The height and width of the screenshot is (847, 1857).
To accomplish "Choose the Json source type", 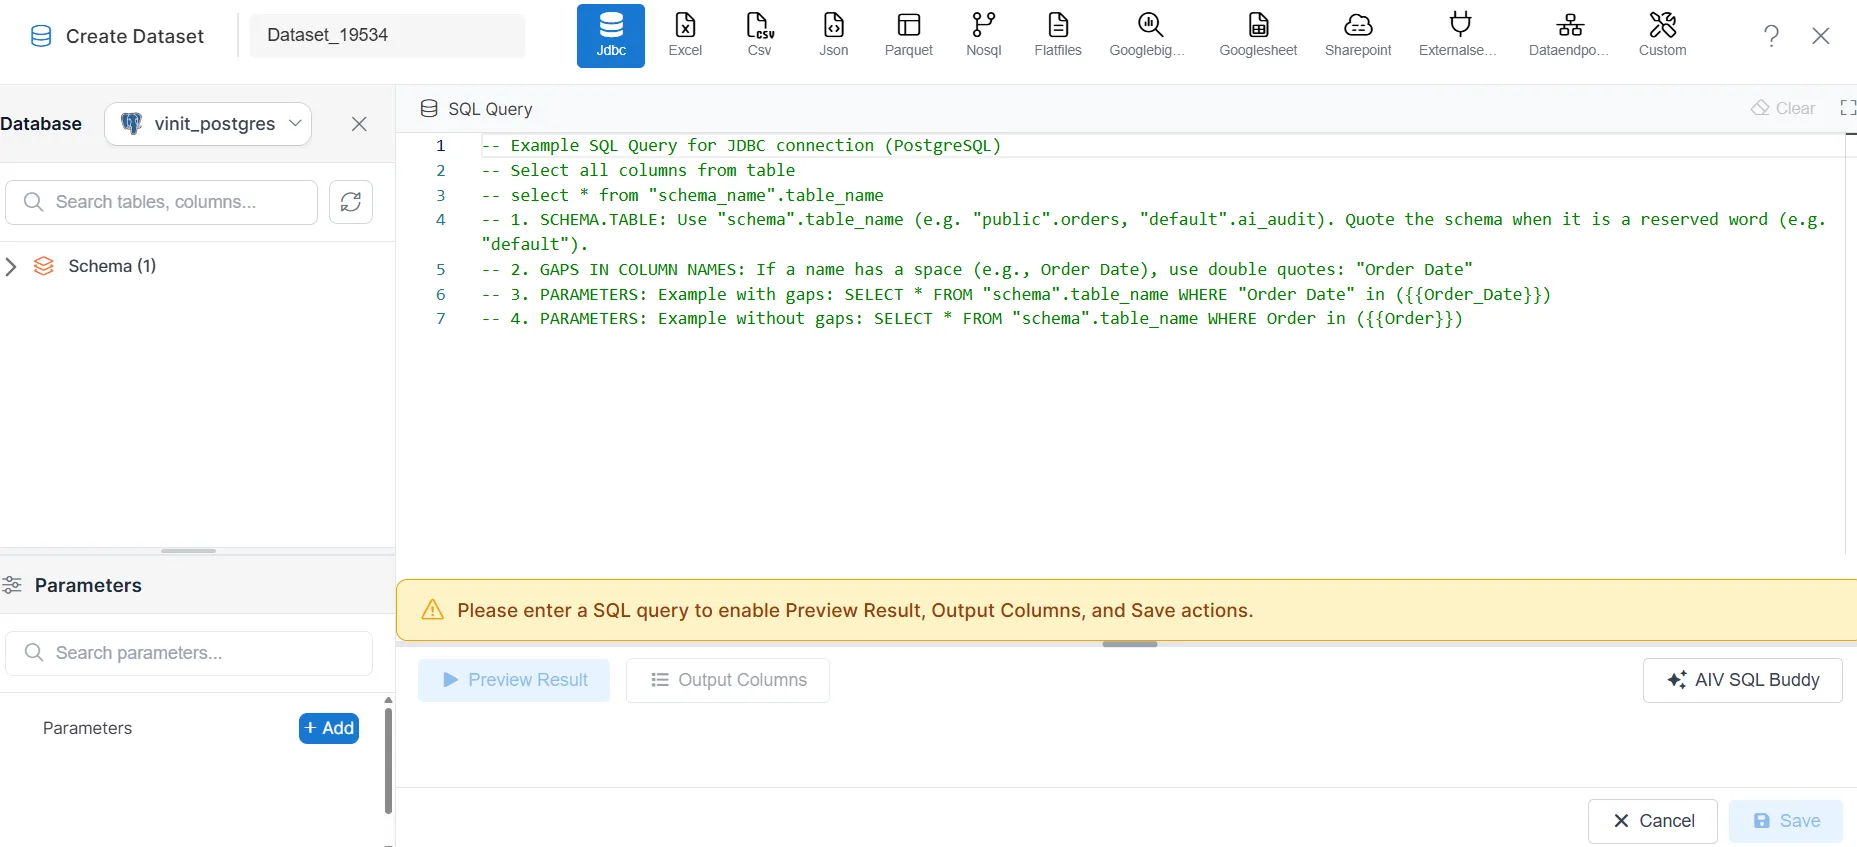I will [834, 36].
